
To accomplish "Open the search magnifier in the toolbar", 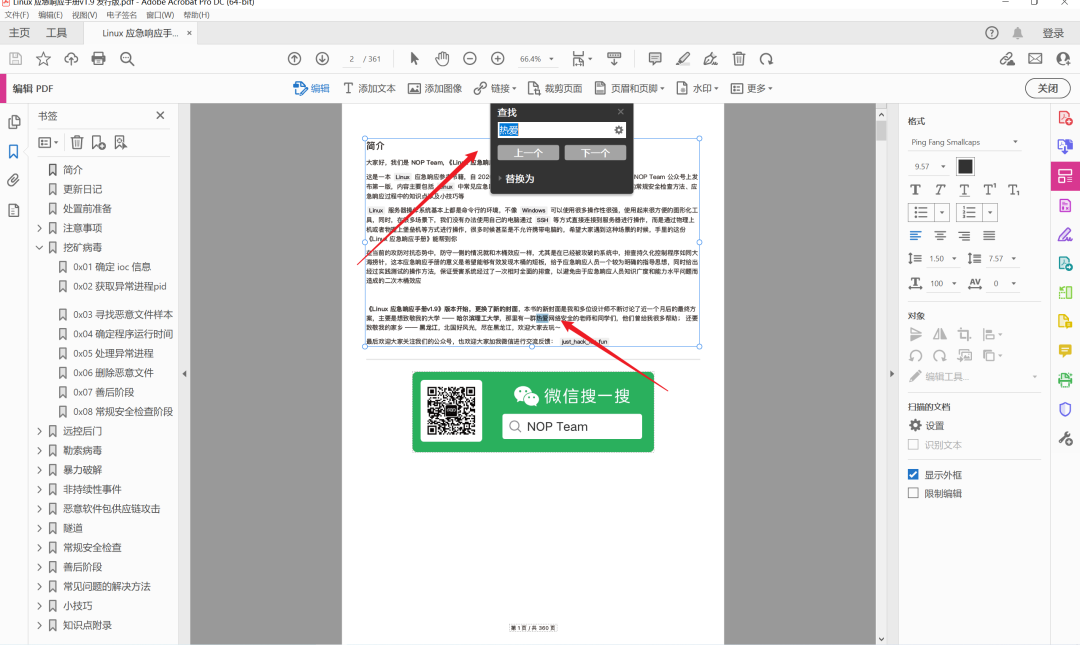I will [x=127, y=59].
